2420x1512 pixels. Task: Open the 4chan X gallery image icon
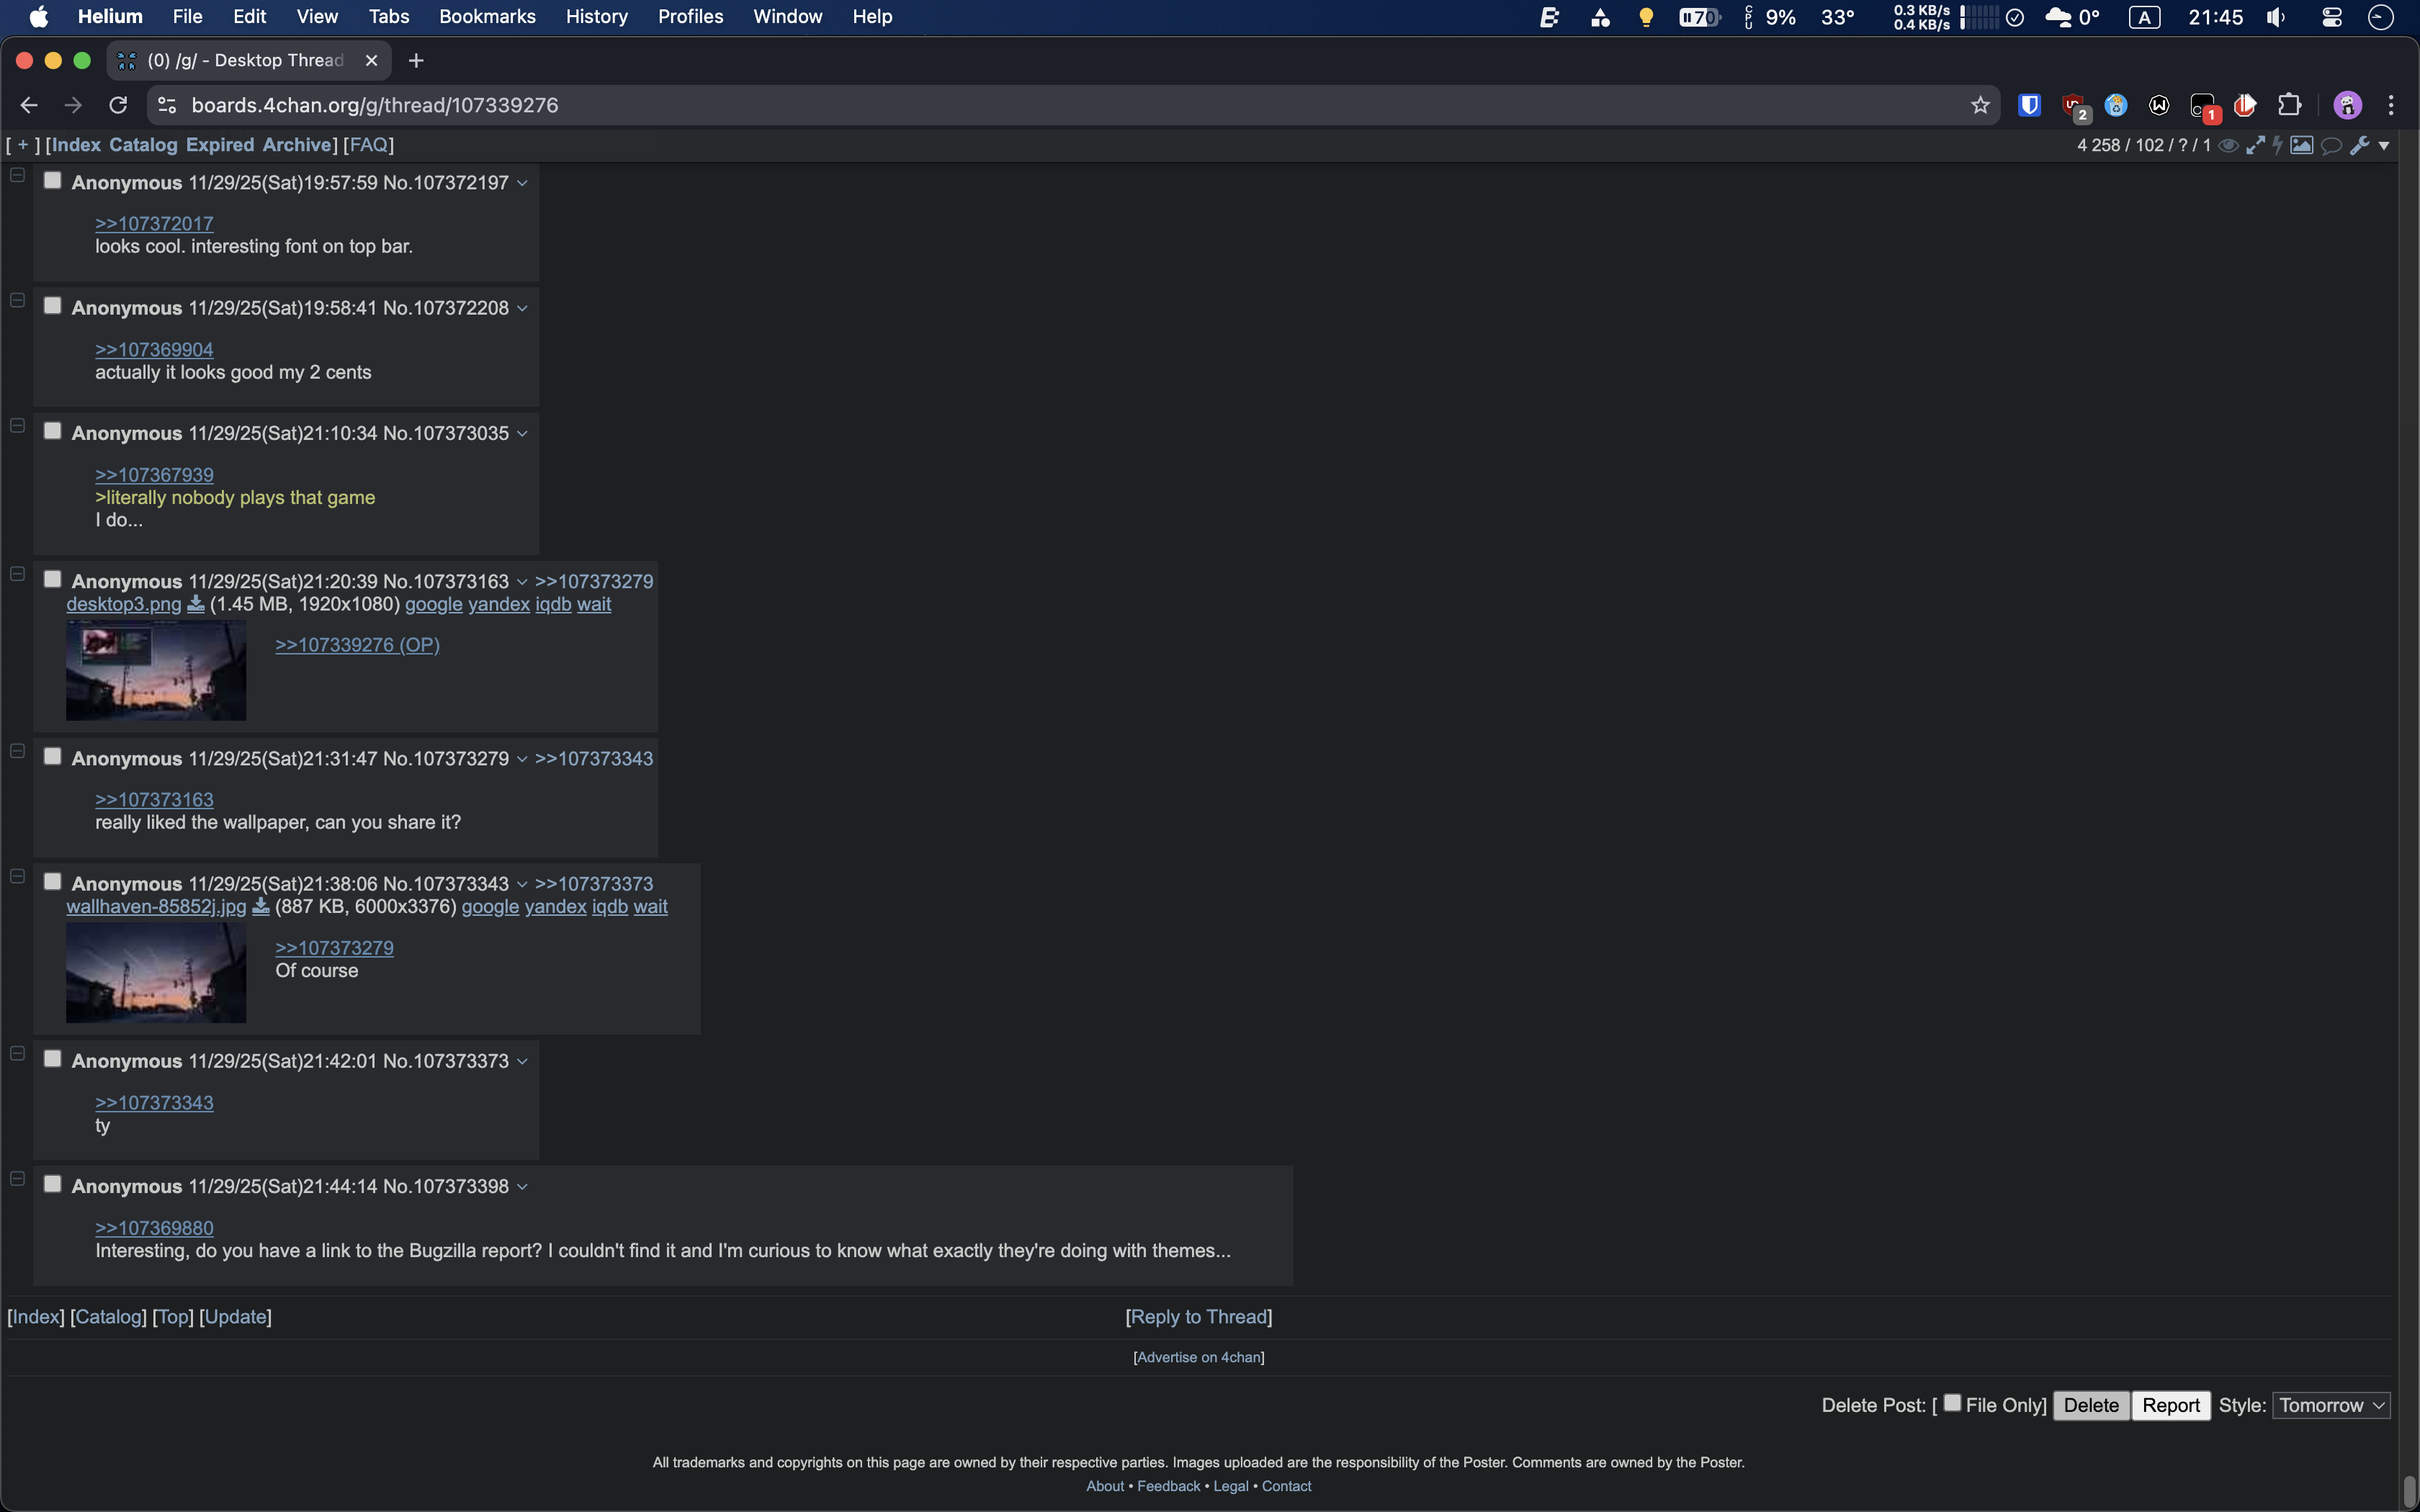click(x=2301, y=145)
